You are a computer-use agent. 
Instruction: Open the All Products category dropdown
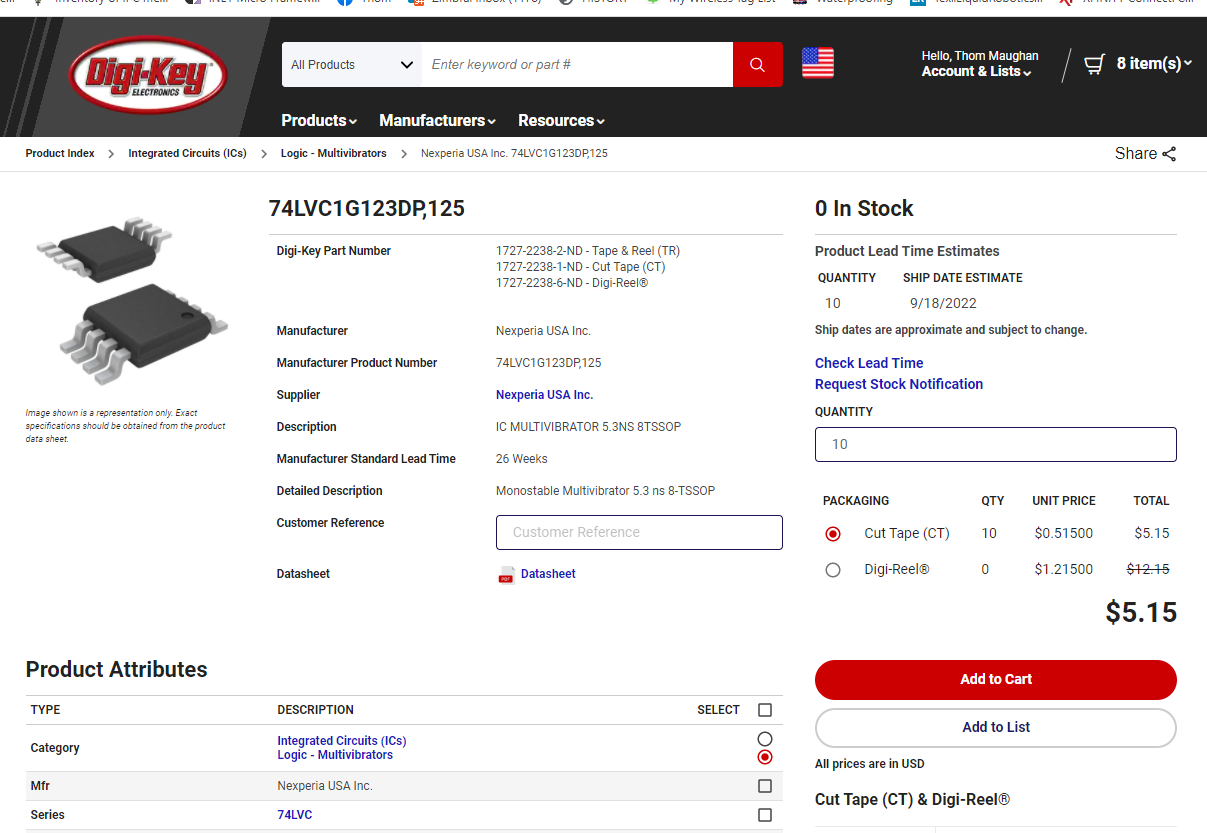click(352, 65)
